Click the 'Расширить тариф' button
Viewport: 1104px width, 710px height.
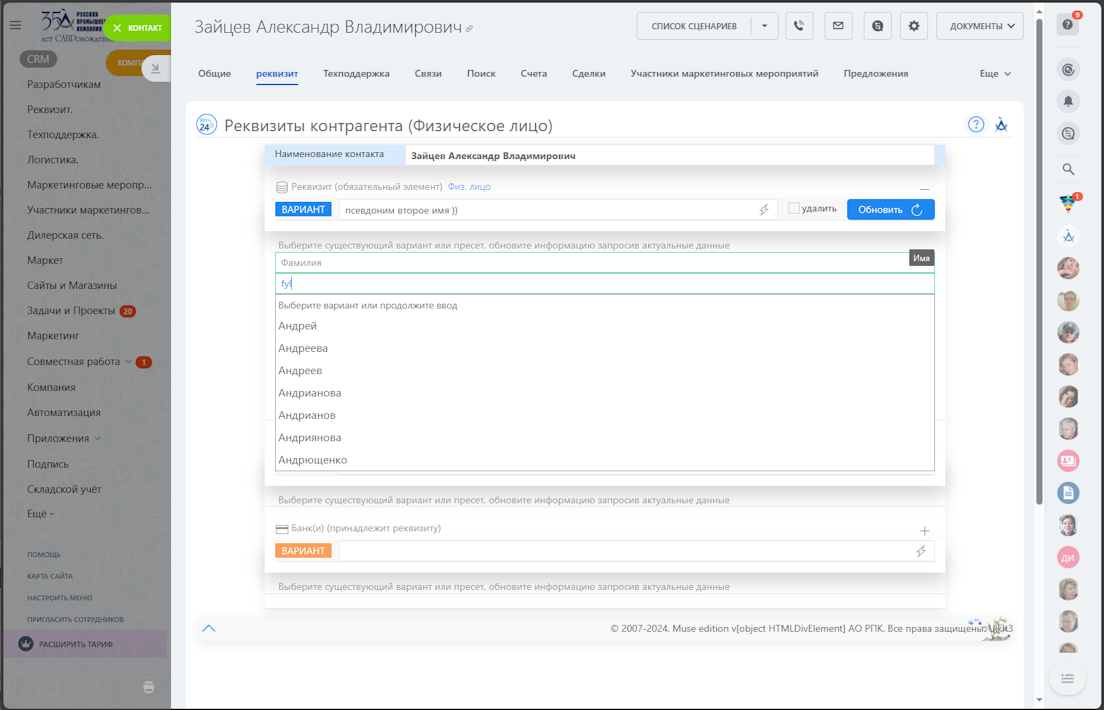tap(76, 645)
